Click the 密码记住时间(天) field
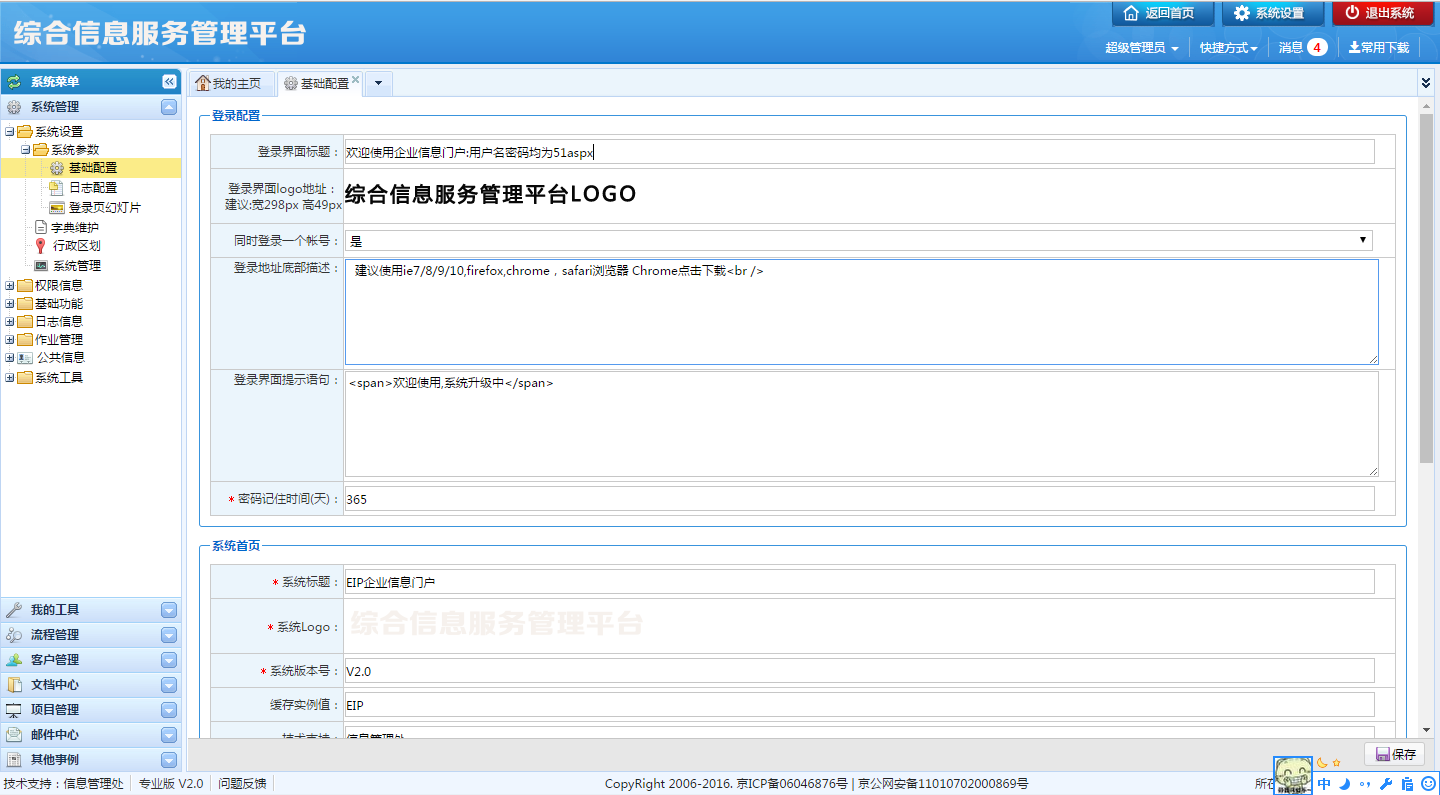 [x=859, y=499]
